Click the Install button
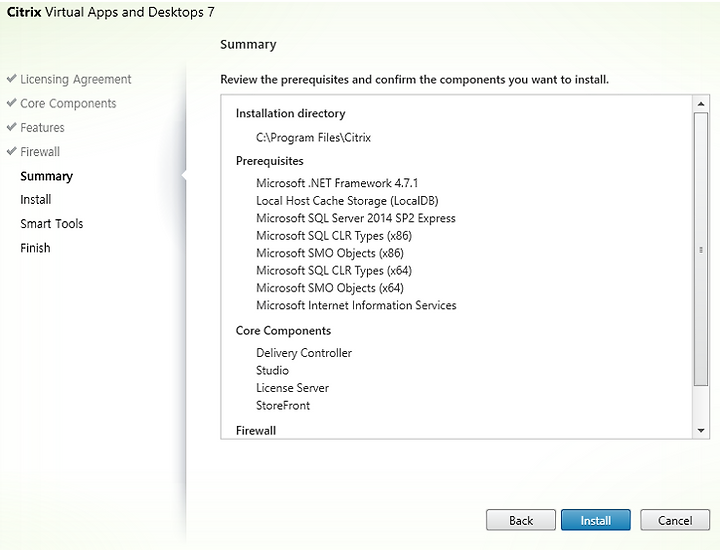 tap(596, 520)
